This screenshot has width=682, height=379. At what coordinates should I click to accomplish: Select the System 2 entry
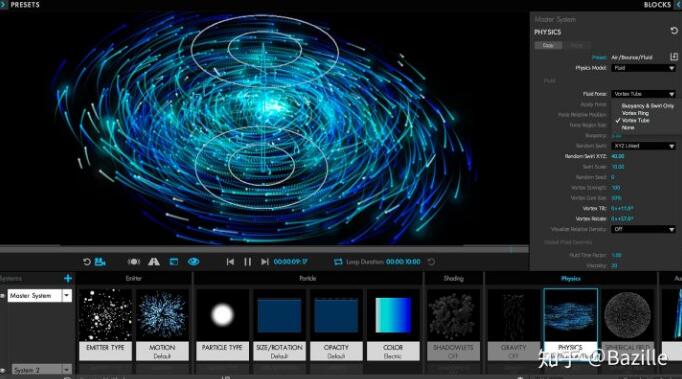(37, 369)
